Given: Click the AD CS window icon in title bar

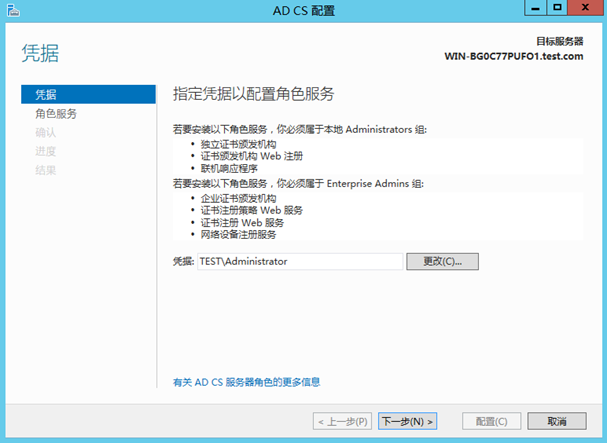Looking at the screenshot, I should tap(13, 10).
